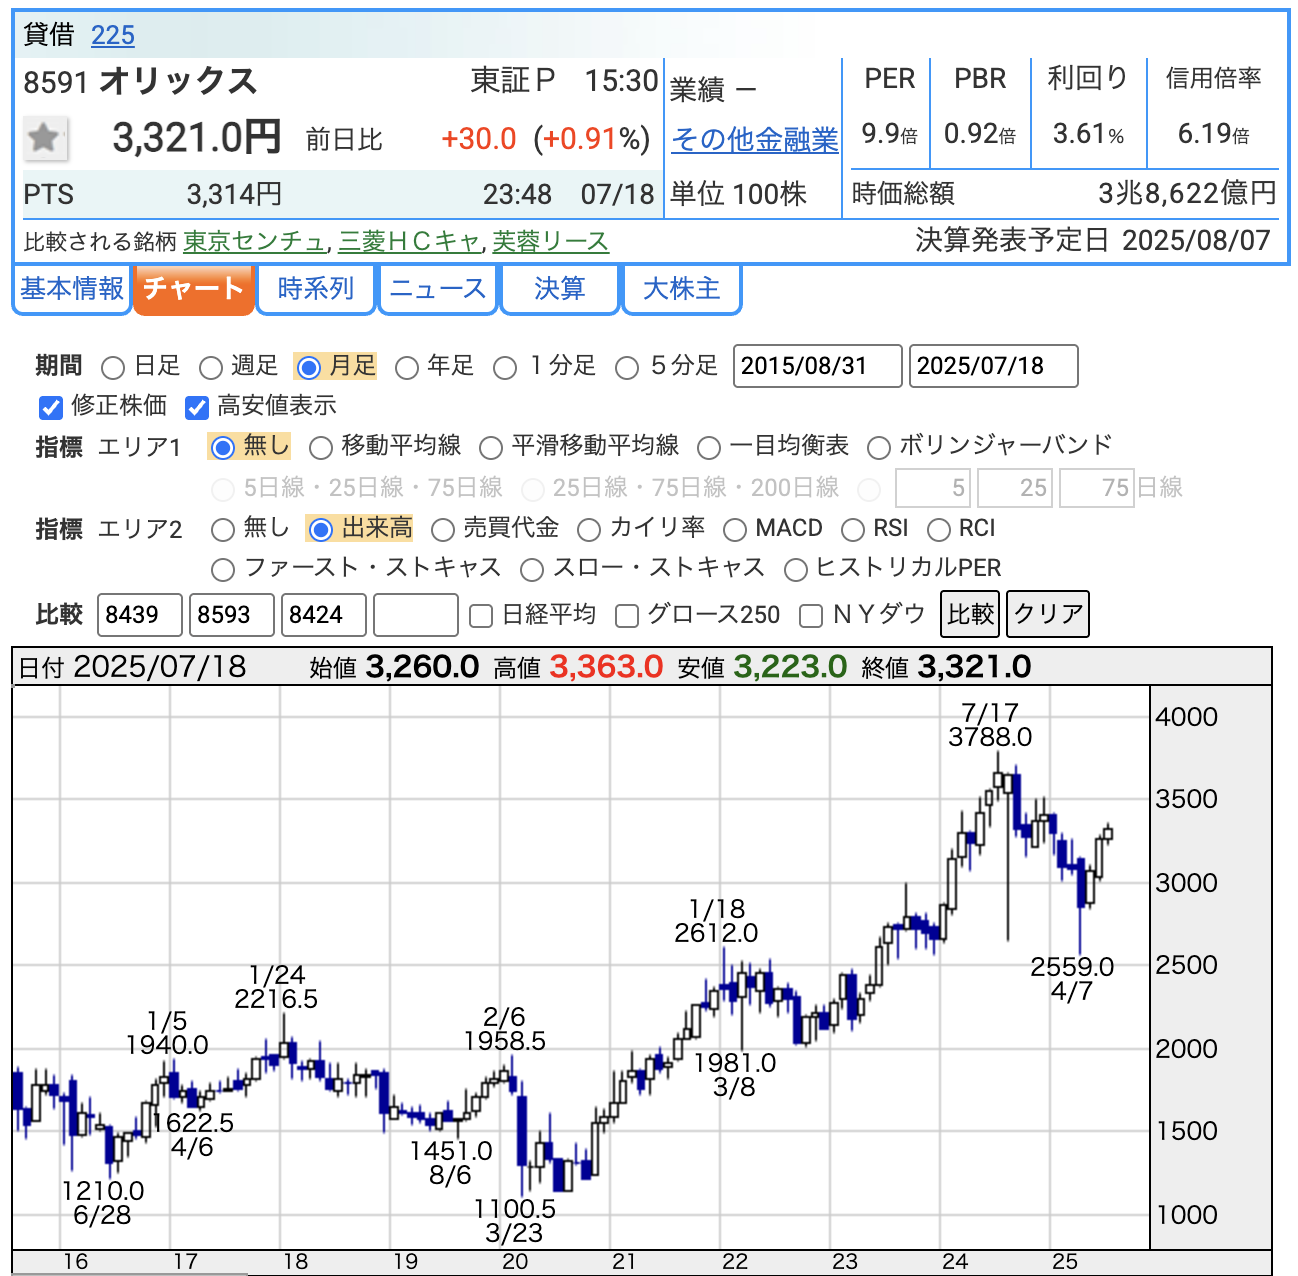This screenshot has height=1276, width=1298.
Task: Open the 東京センチュ comparison stock link
Action: coord(255,241)
